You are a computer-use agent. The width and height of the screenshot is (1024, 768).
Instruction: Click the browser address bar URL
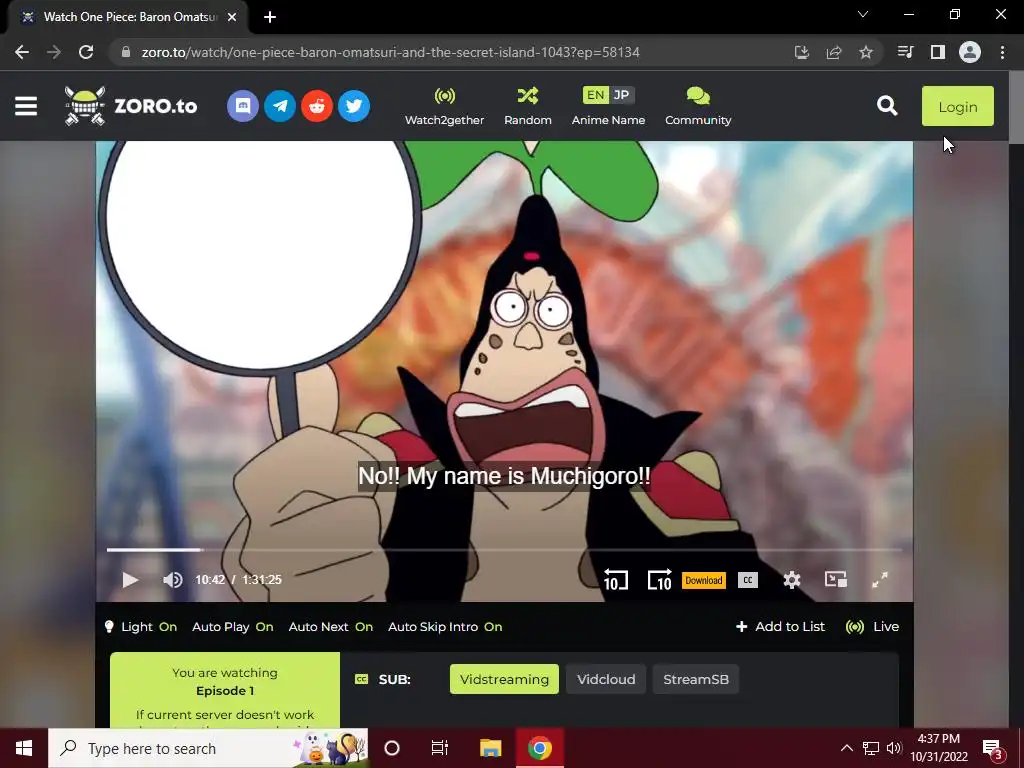click(391, 52)
